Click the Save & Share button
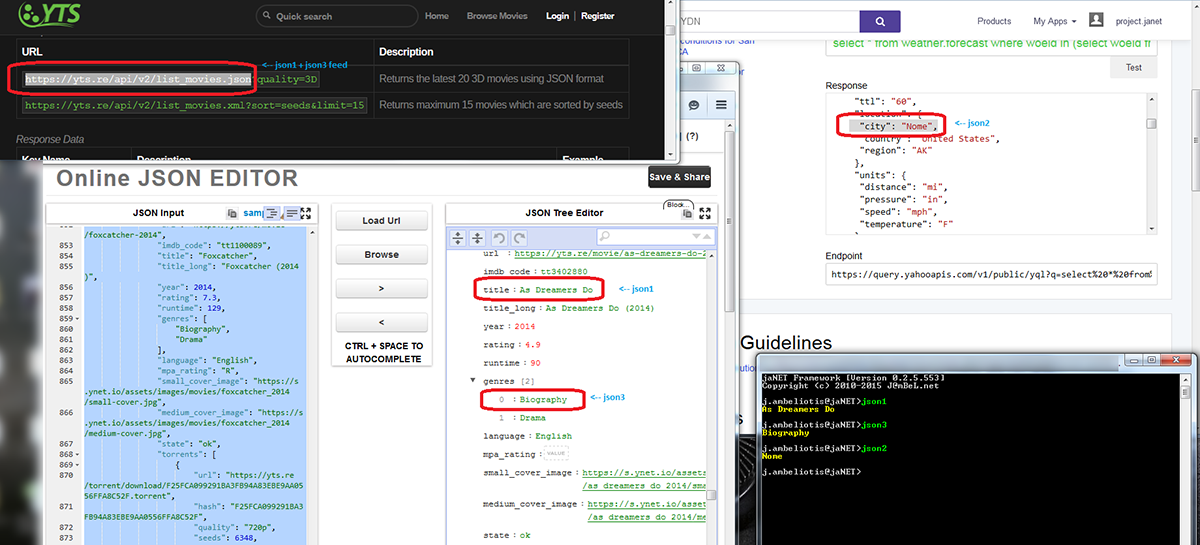Viewport: 1200px width, 545px height. (x=680, y=177)
